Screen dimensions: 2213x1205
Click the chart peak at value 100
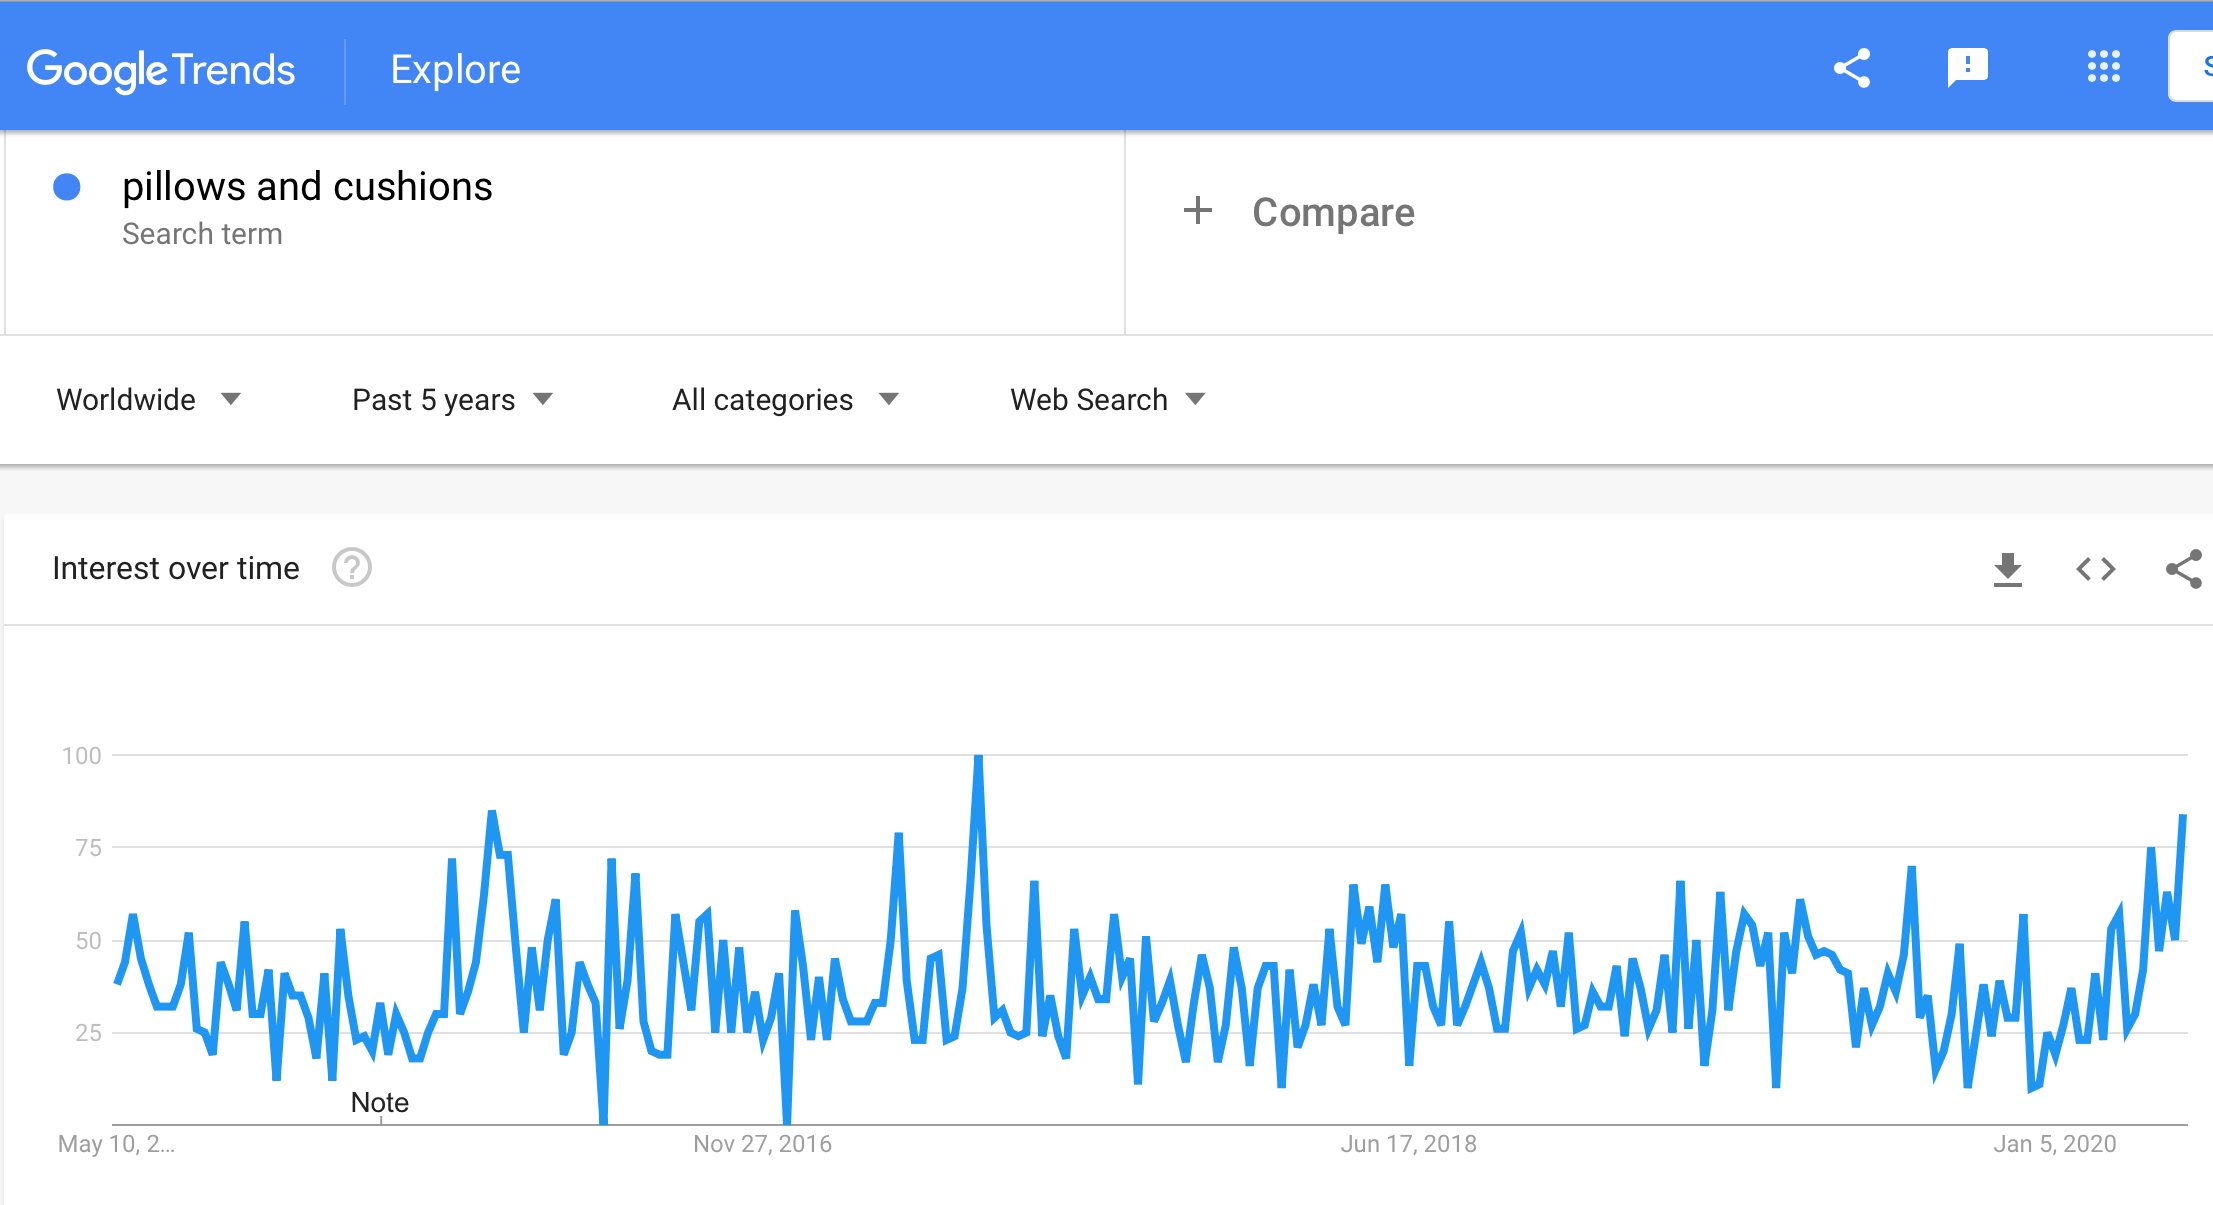pyautogui.click(x=978, y=758)
